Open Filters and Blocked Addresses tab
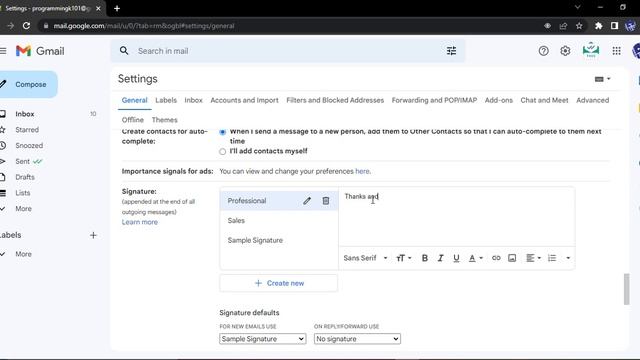640x360 pixels. (x=335, y=100)
